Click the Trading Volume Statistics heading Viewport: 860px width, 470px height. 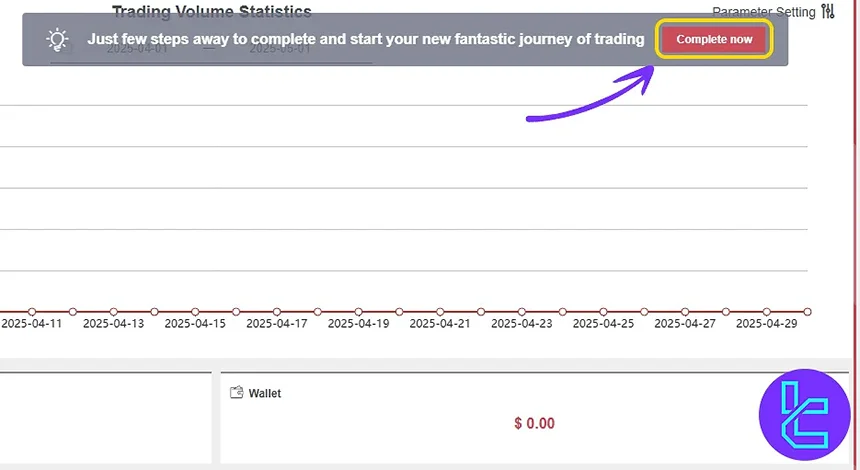pos(211,11)
